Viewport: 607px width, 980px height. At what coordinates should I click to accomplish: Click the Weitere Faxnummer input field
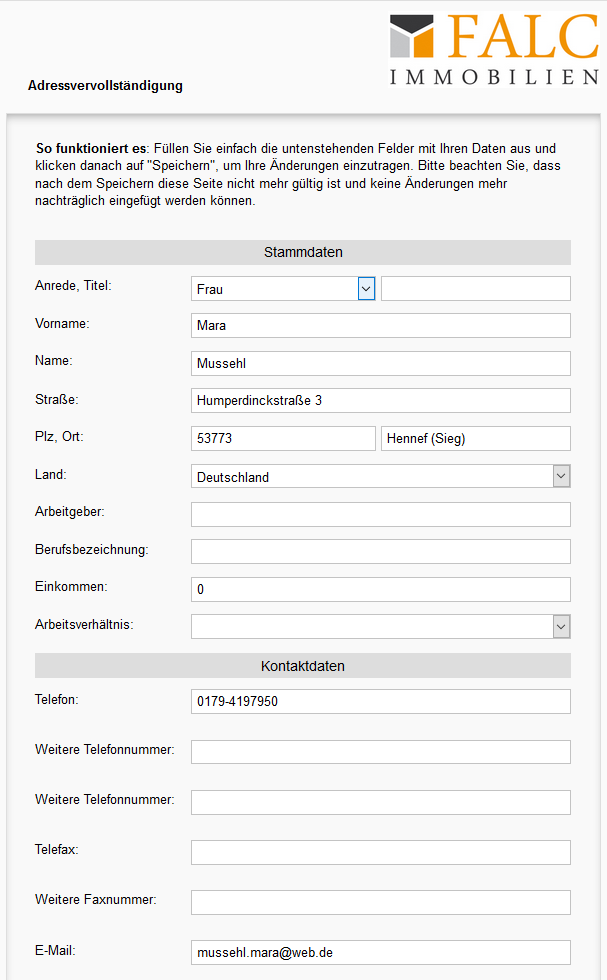(380, 902)
